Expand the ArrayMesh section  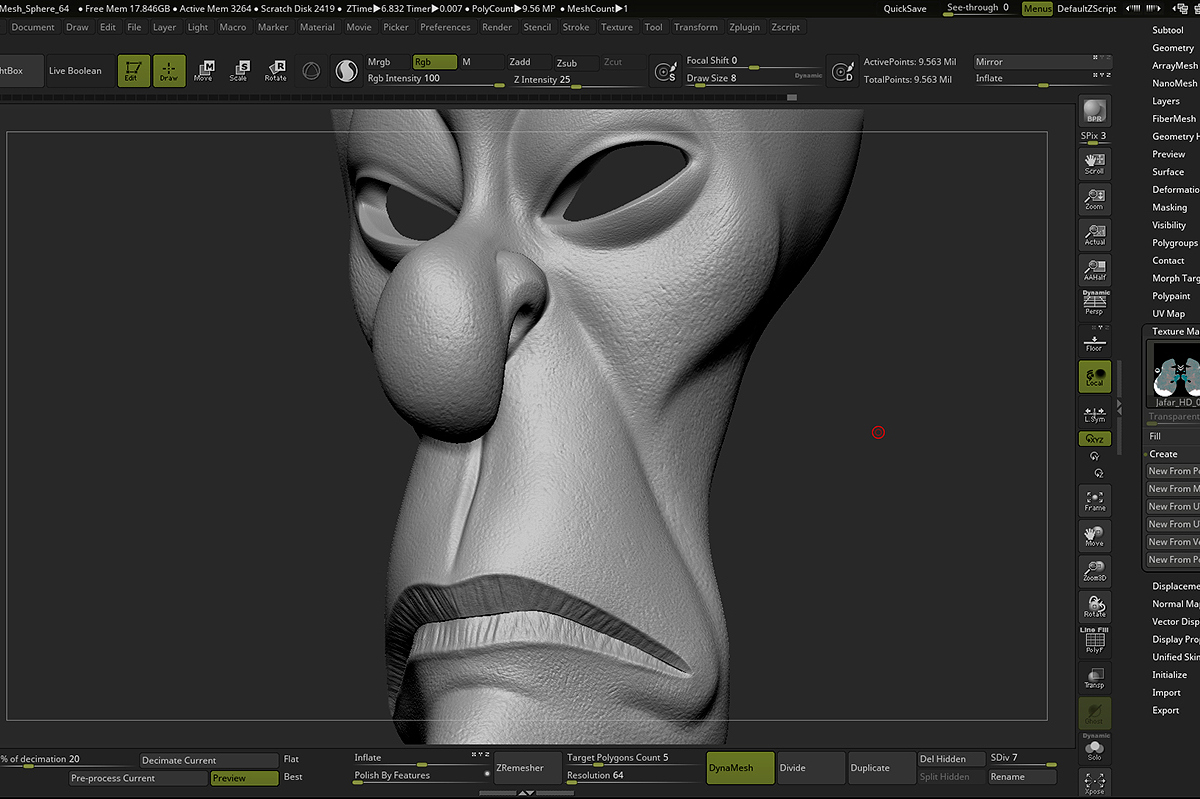tap(1175, 66)
